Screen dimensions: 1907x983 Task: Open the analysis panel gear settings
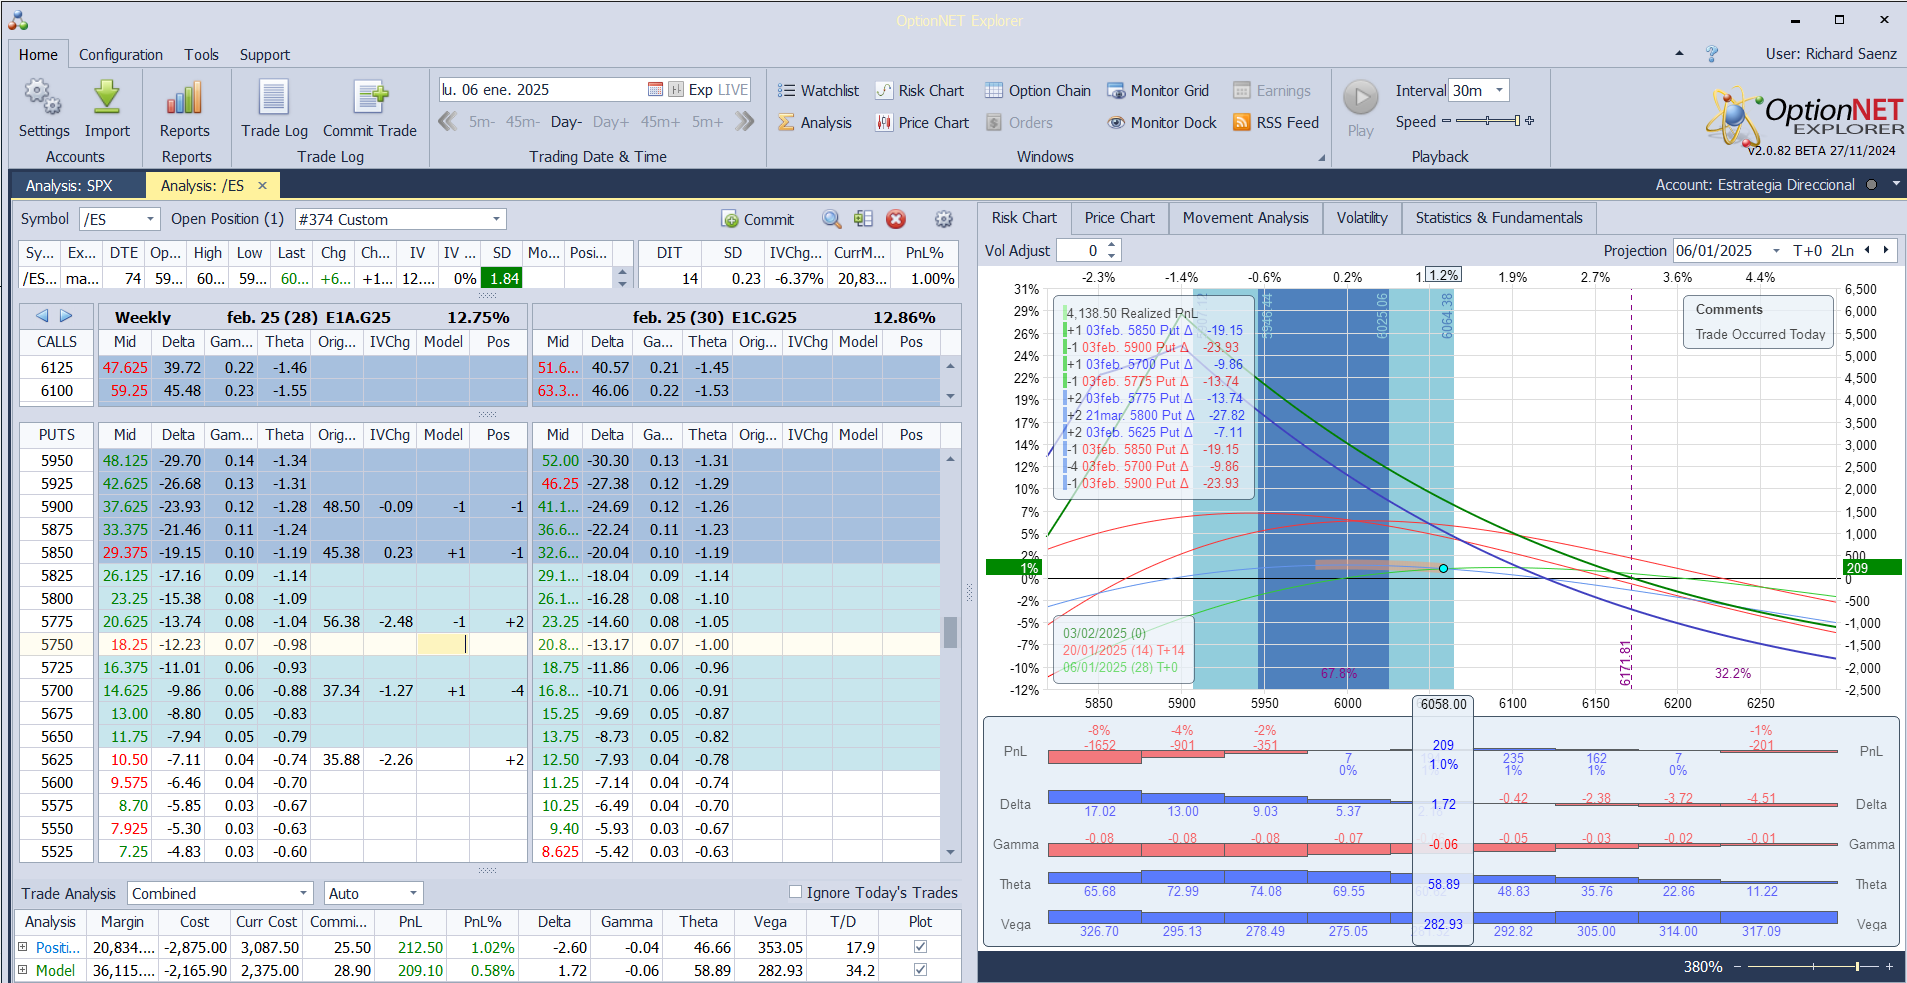pos(943,219)
